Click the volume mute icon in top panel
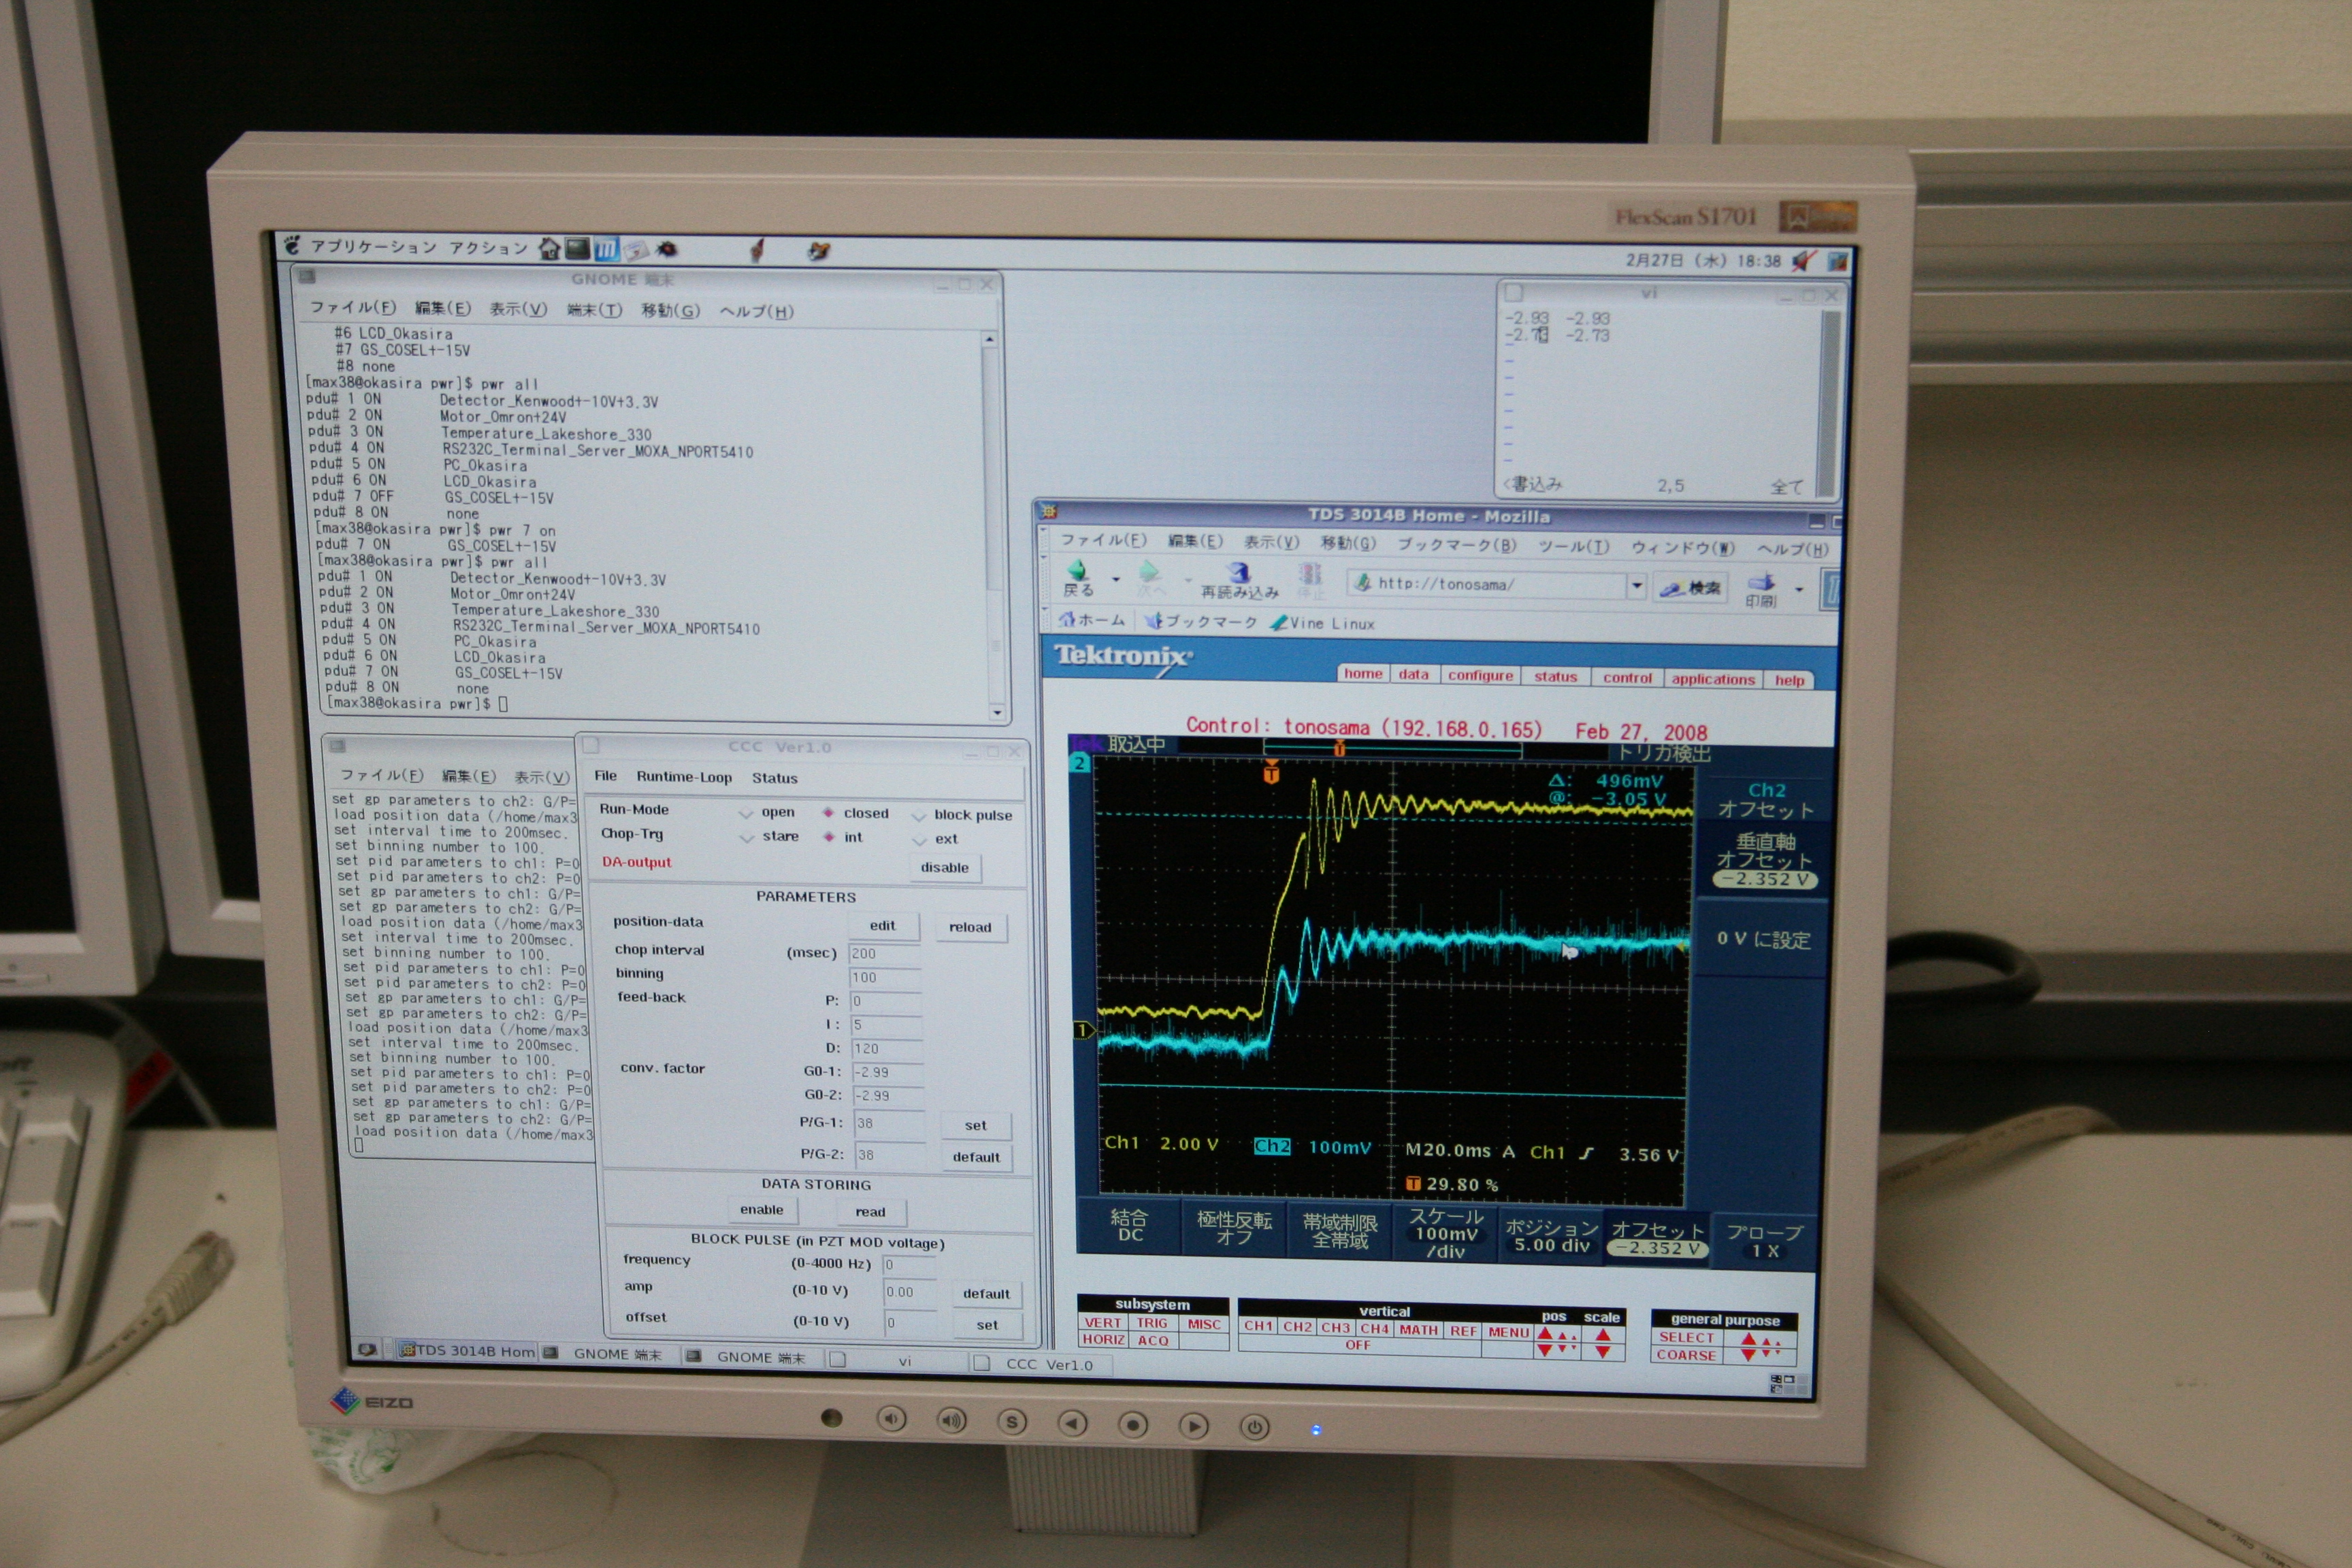The width and height of the screenshot is (2352, 1568). (x=1803, y=261)
